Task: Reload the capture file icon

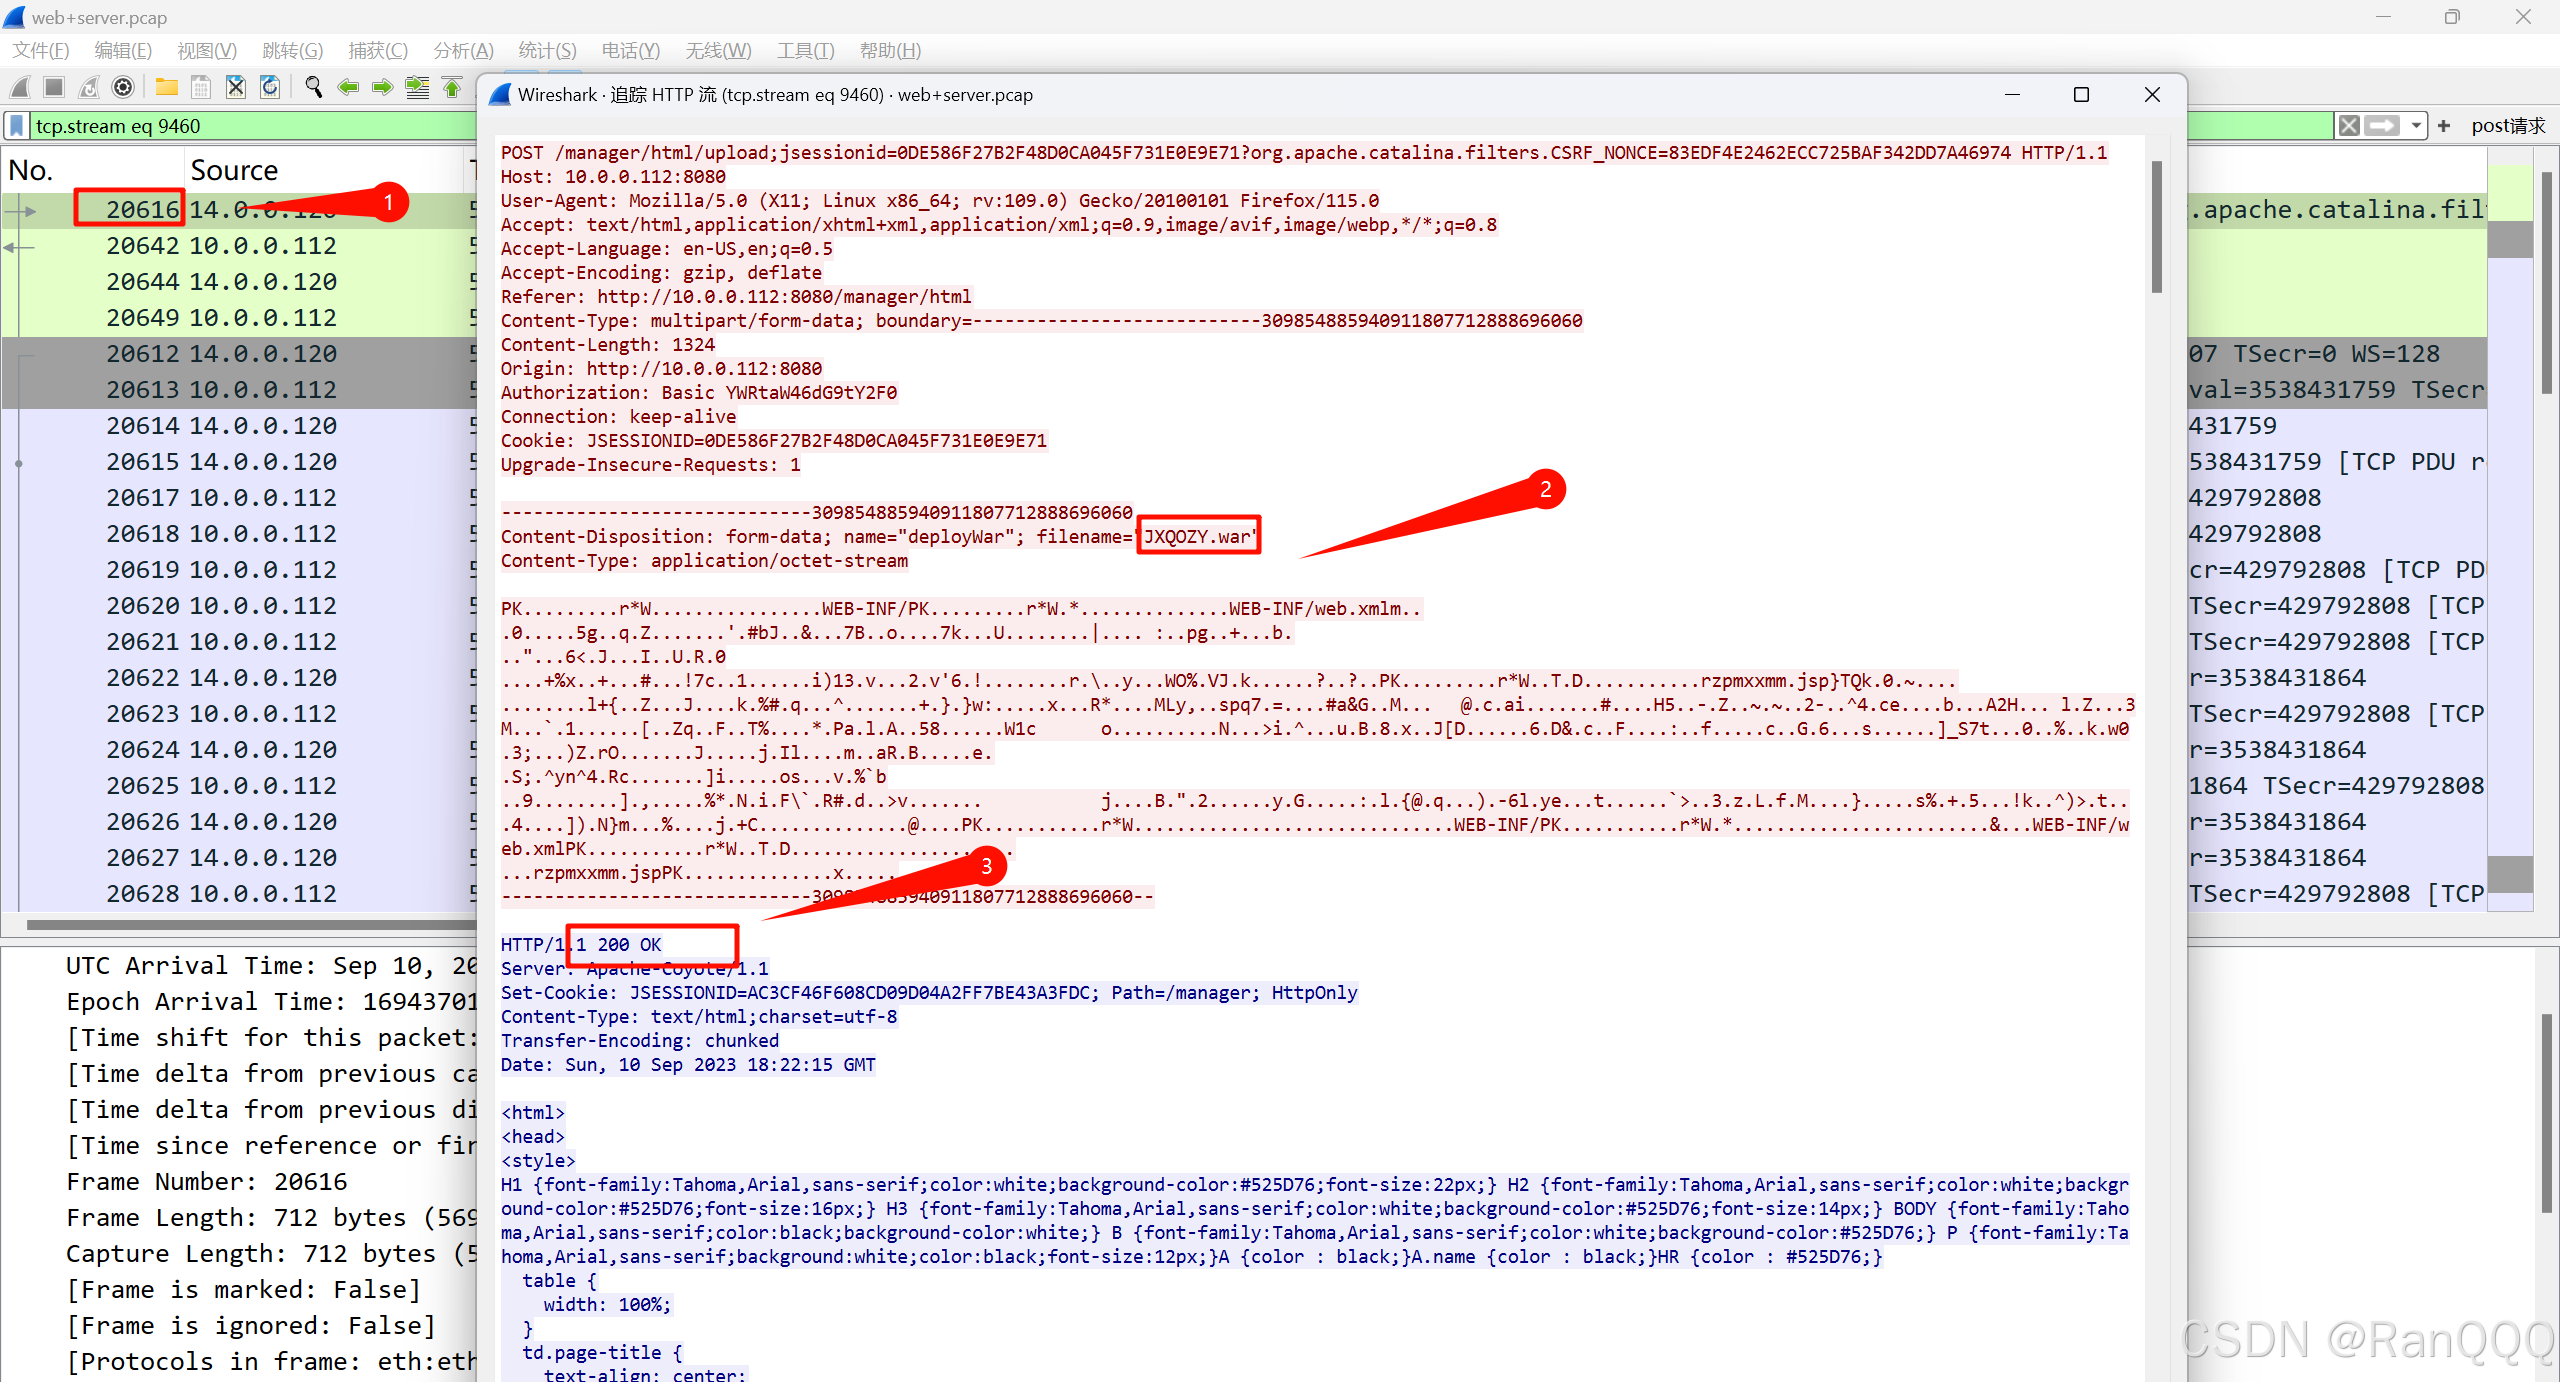Action: click(270, 88)
